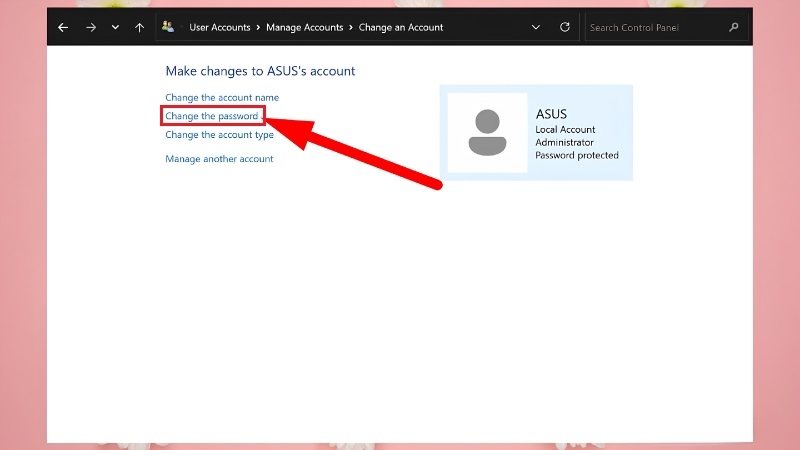Open address bar history dropdown

coord(536,28)
